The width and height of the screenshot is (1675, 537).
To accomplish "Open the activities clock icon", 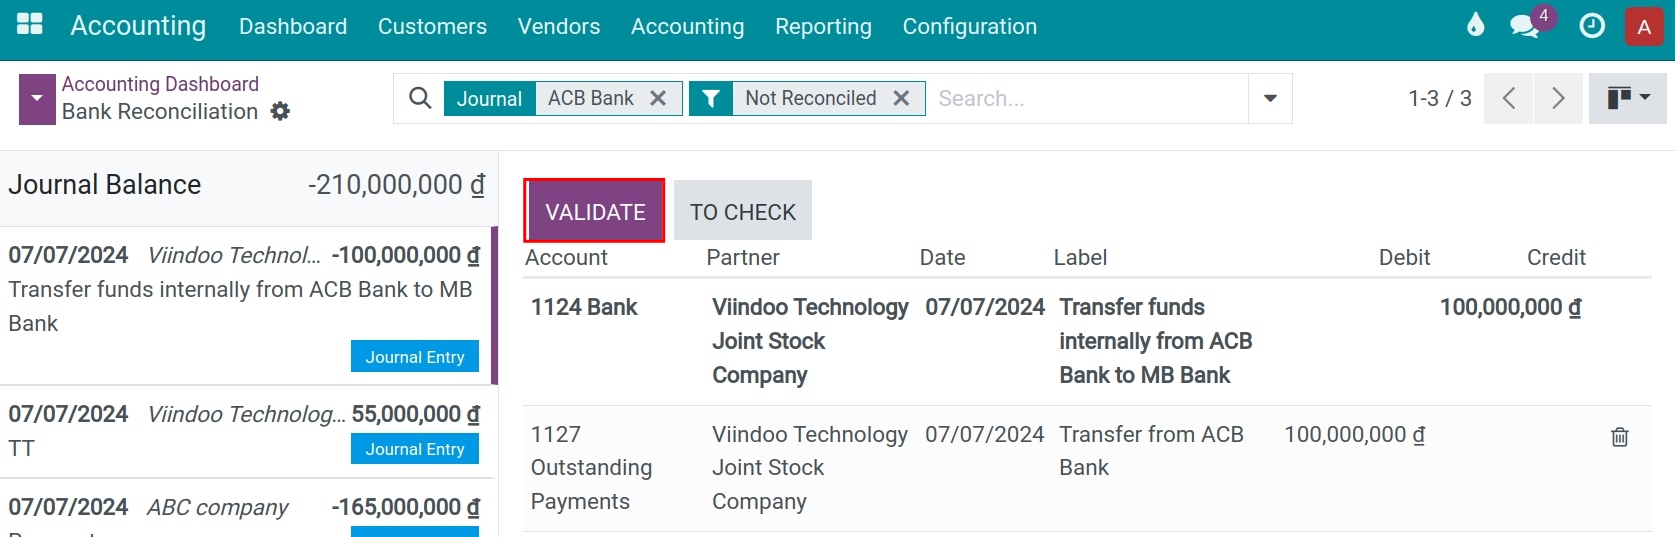I will tap(1592, 26).
